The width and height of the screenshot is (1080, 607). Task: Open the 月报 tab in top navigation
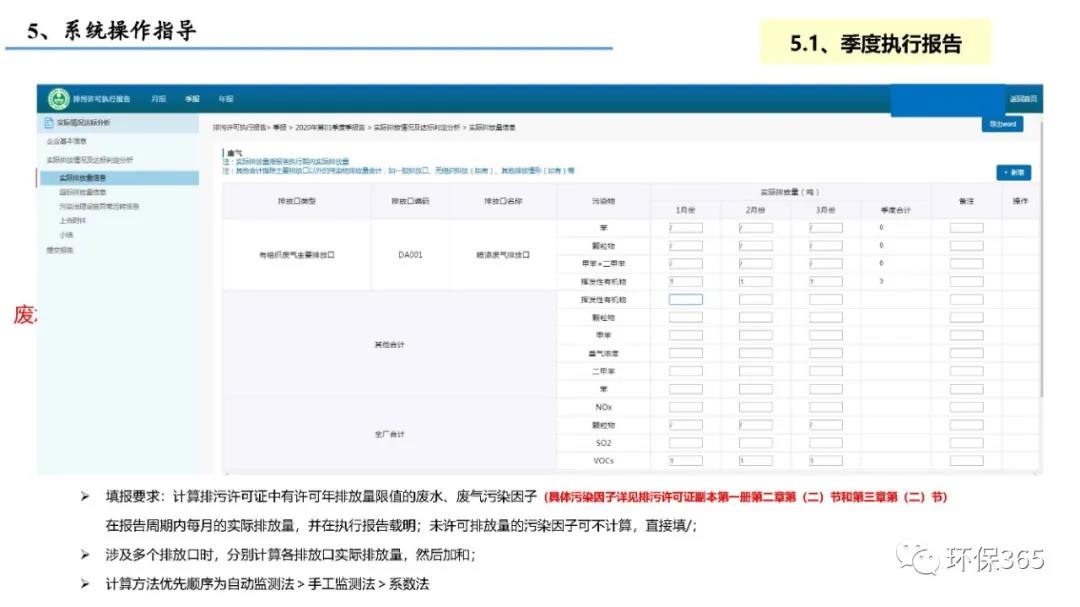[158, 99]
